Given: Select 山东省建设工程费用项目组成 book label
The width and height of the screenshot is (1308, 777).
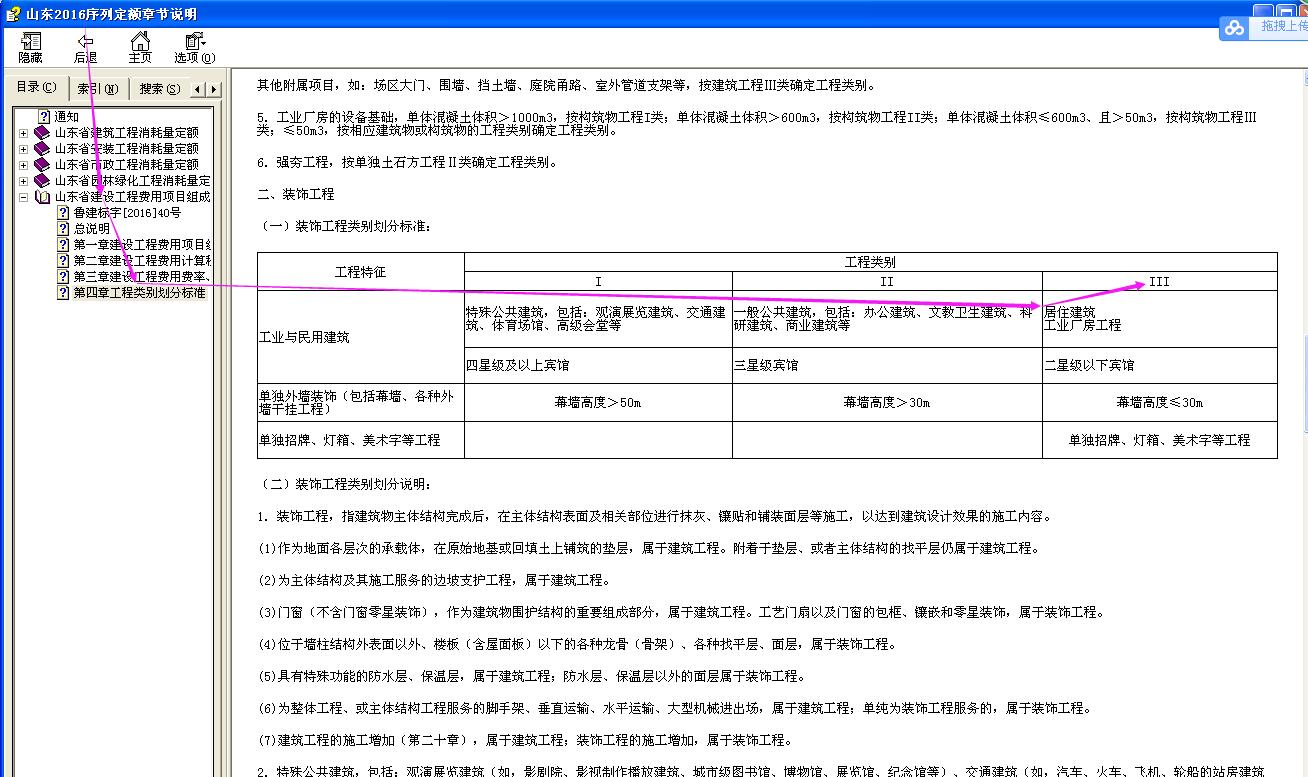Looking at the screenshot, I should [x=132, y=197].
